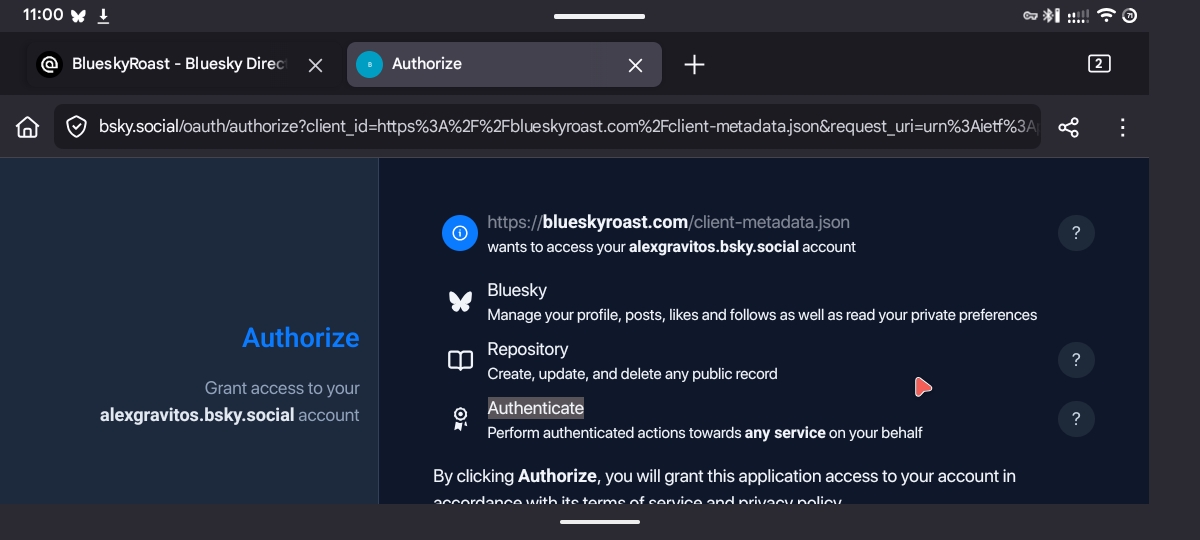Tap the blue info icon beside client URL

[460, 233]
